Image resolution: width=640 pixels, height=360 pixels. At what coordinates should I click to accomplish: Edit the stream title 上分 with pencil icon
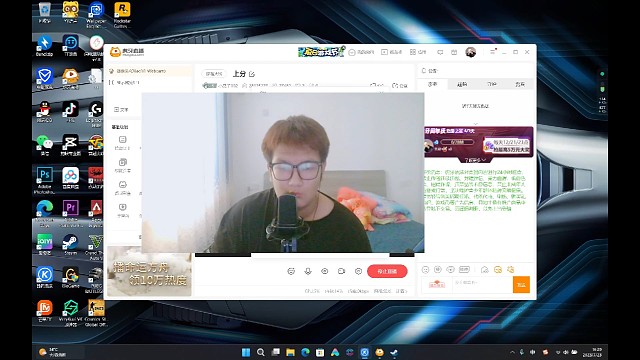[252, 74]
